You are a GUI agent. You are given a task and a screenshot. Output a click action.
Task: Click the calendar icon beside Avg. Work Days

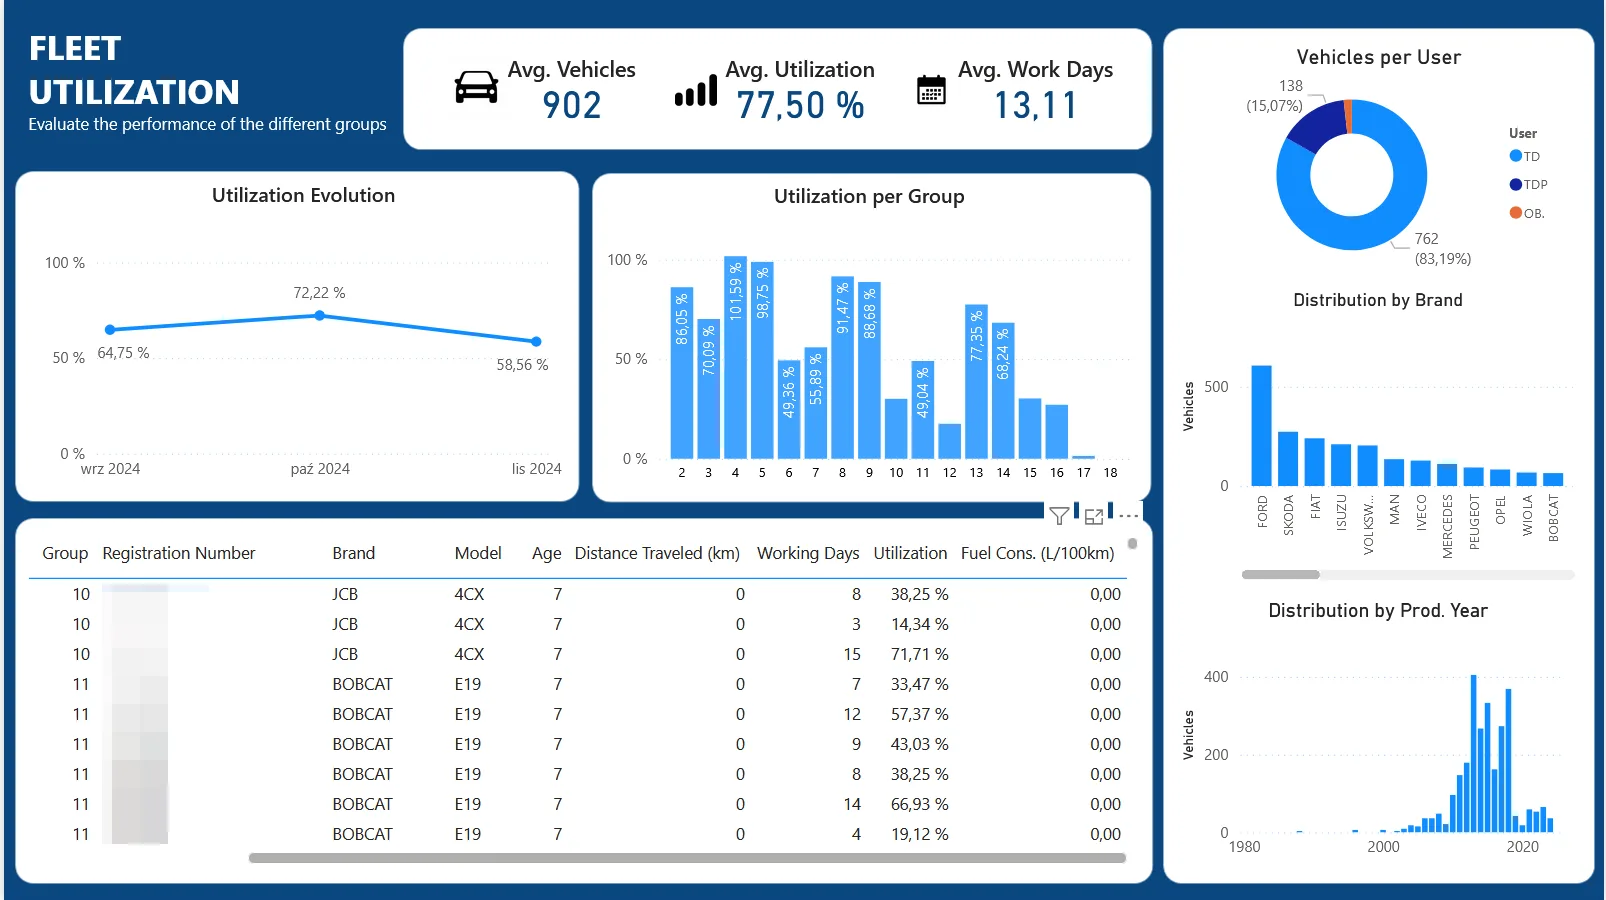click(931, 90)
